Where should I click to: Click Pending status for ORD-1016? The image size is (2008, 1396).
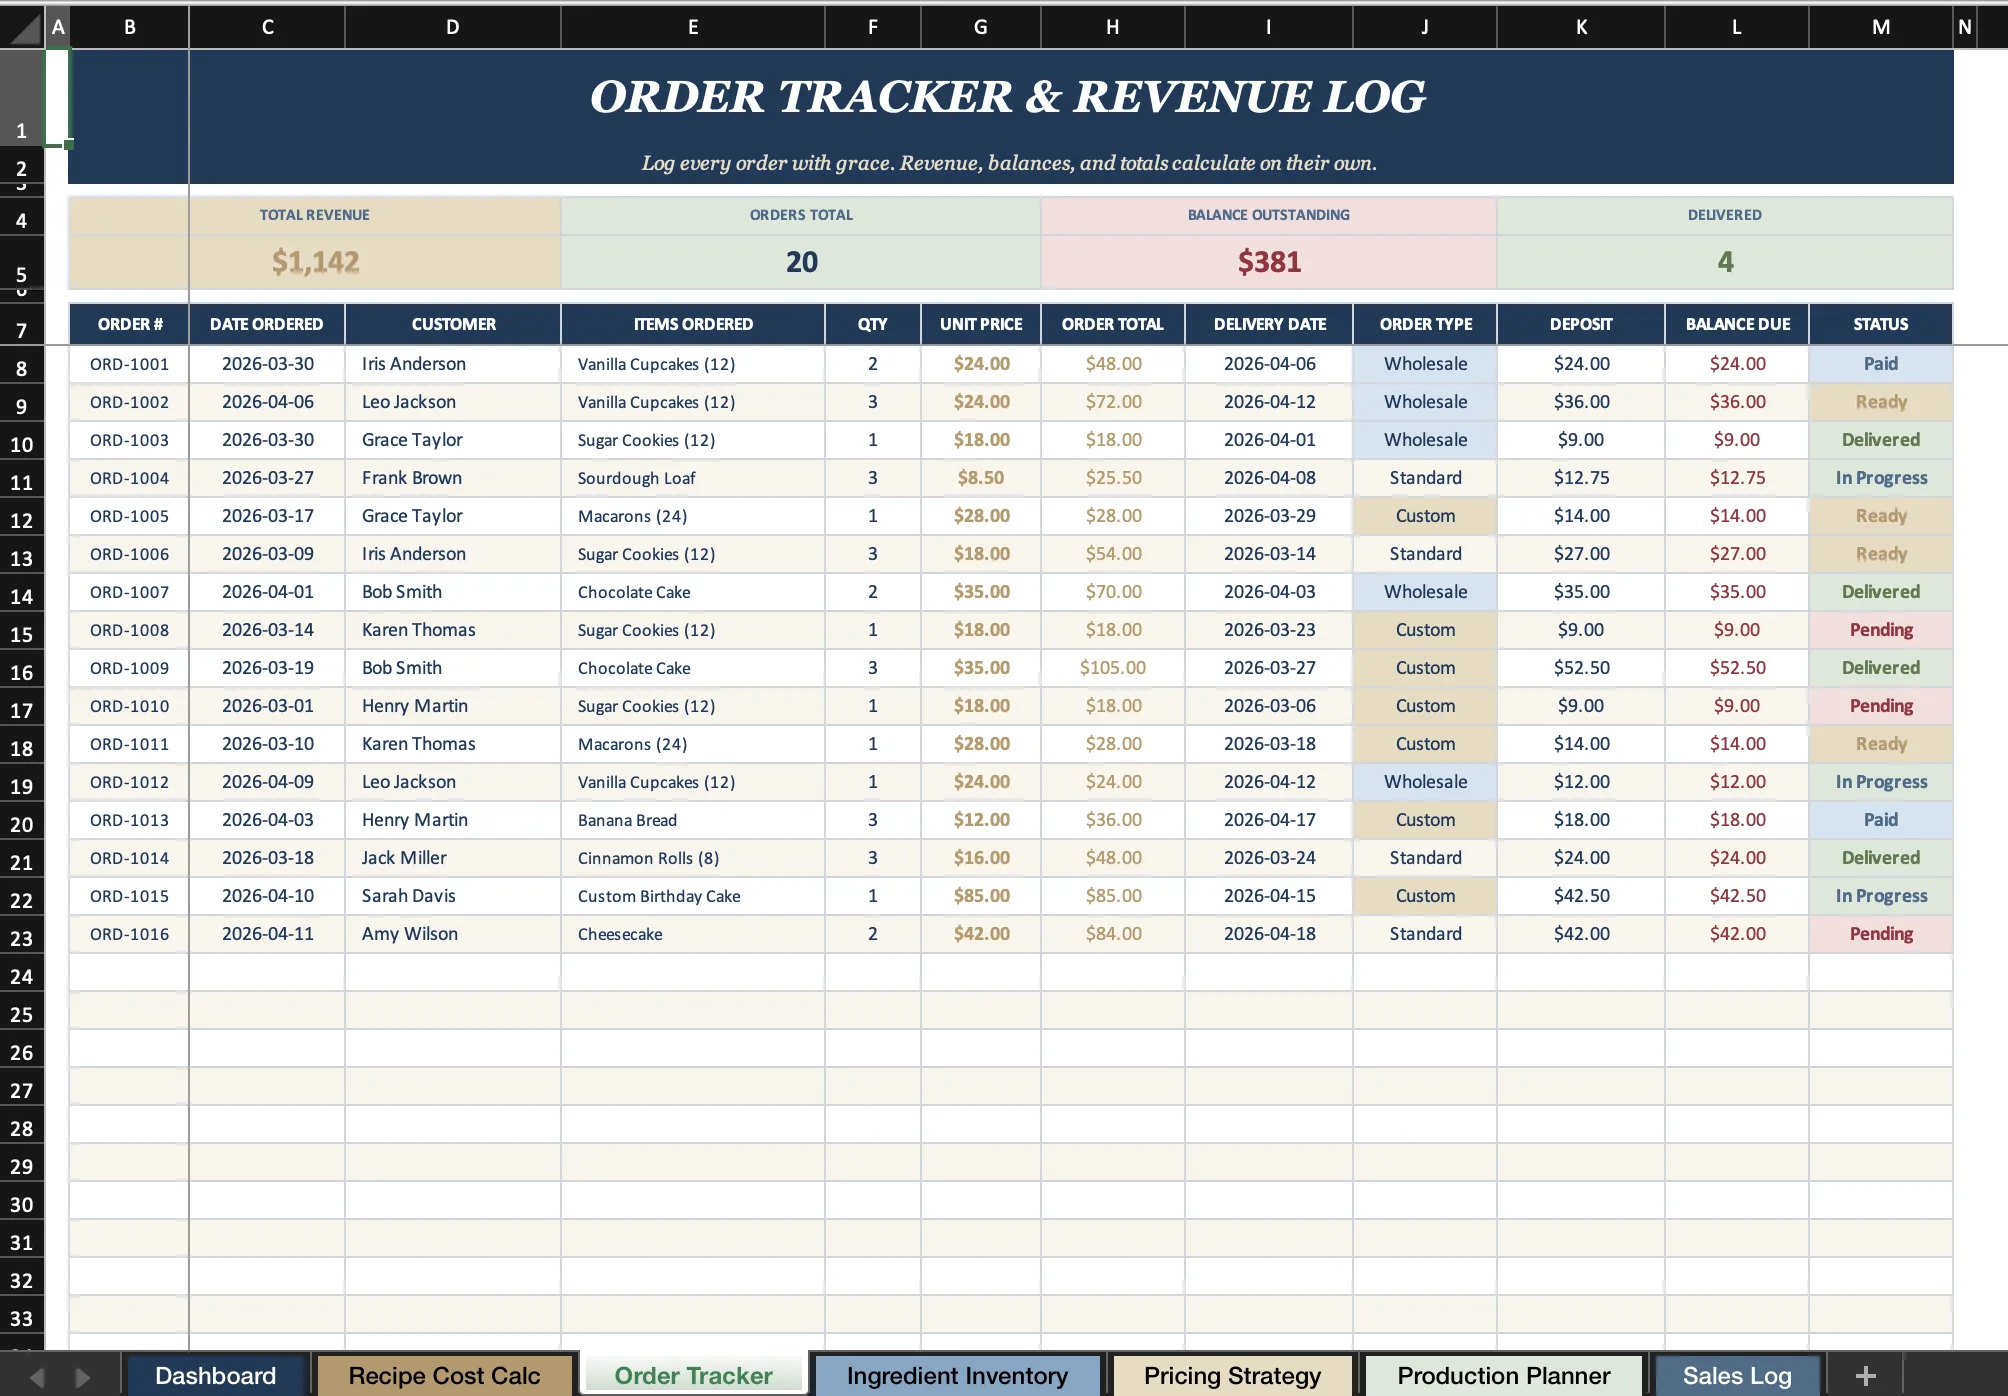pyautogui.click(x=1881, y=934)
